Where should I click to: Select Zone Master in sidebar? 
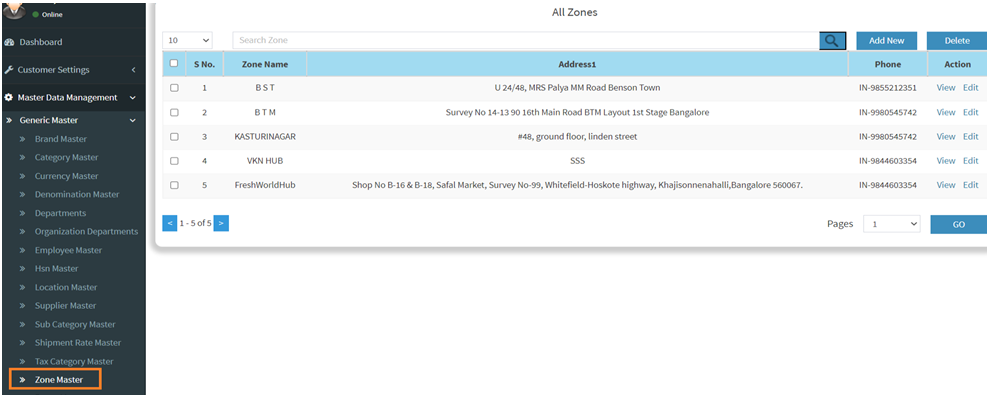pos(59,380)
